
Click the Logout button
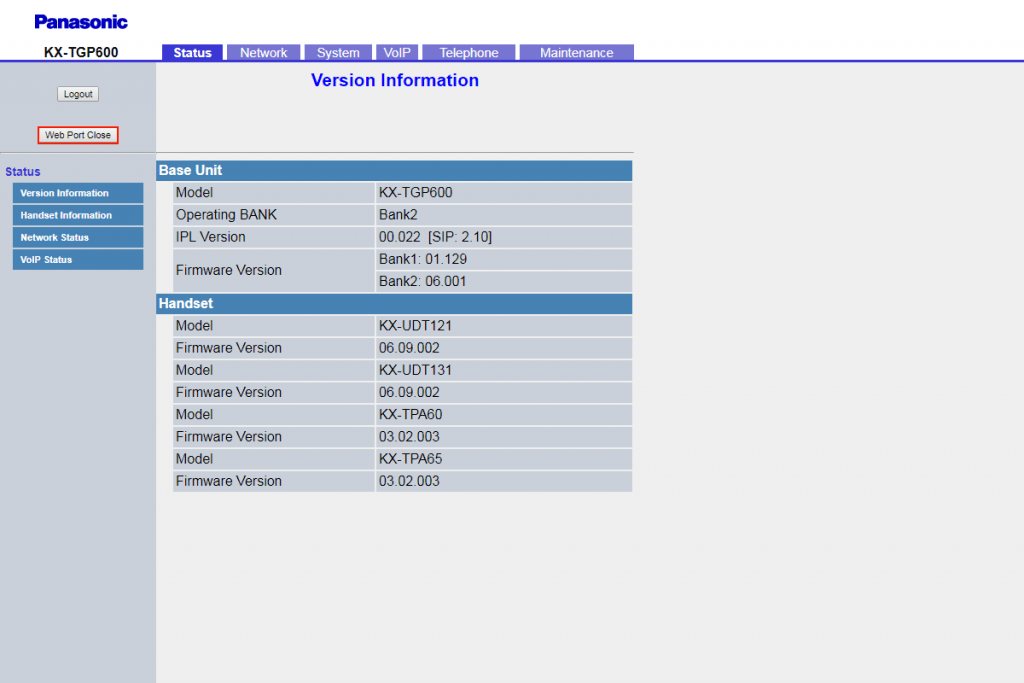point(78,94)
